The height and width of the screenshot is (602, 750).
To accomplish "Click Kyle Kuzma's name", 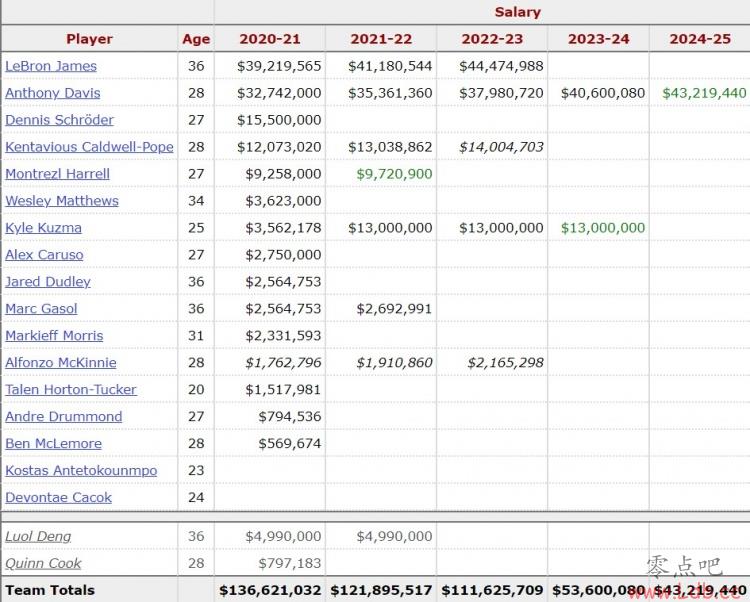I will [44, 228].
